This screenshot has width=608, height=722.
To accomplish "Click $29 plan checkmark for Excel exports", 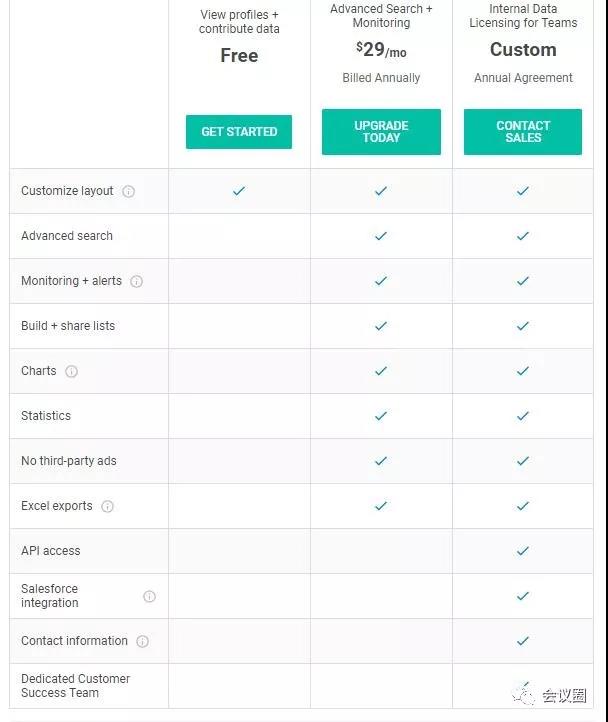I will pyautogui.click(x=381, y=506).
